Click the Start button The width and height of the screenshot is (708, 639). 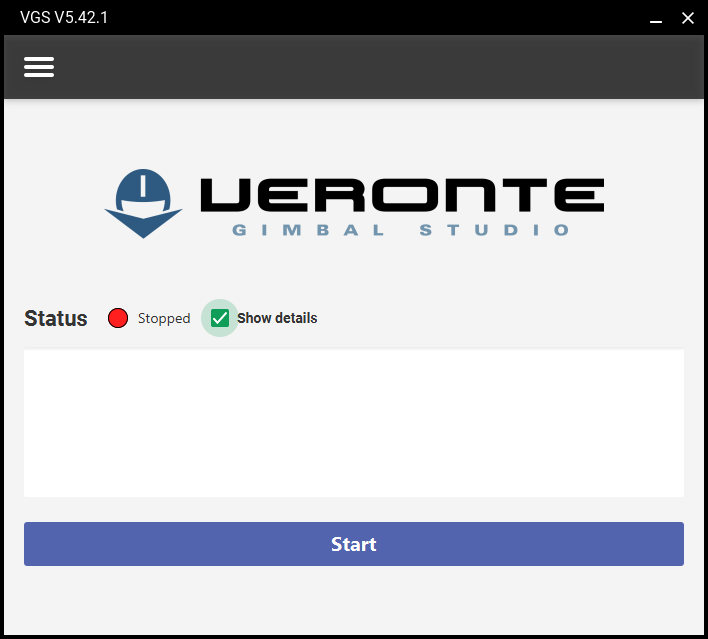pos(354,544)
